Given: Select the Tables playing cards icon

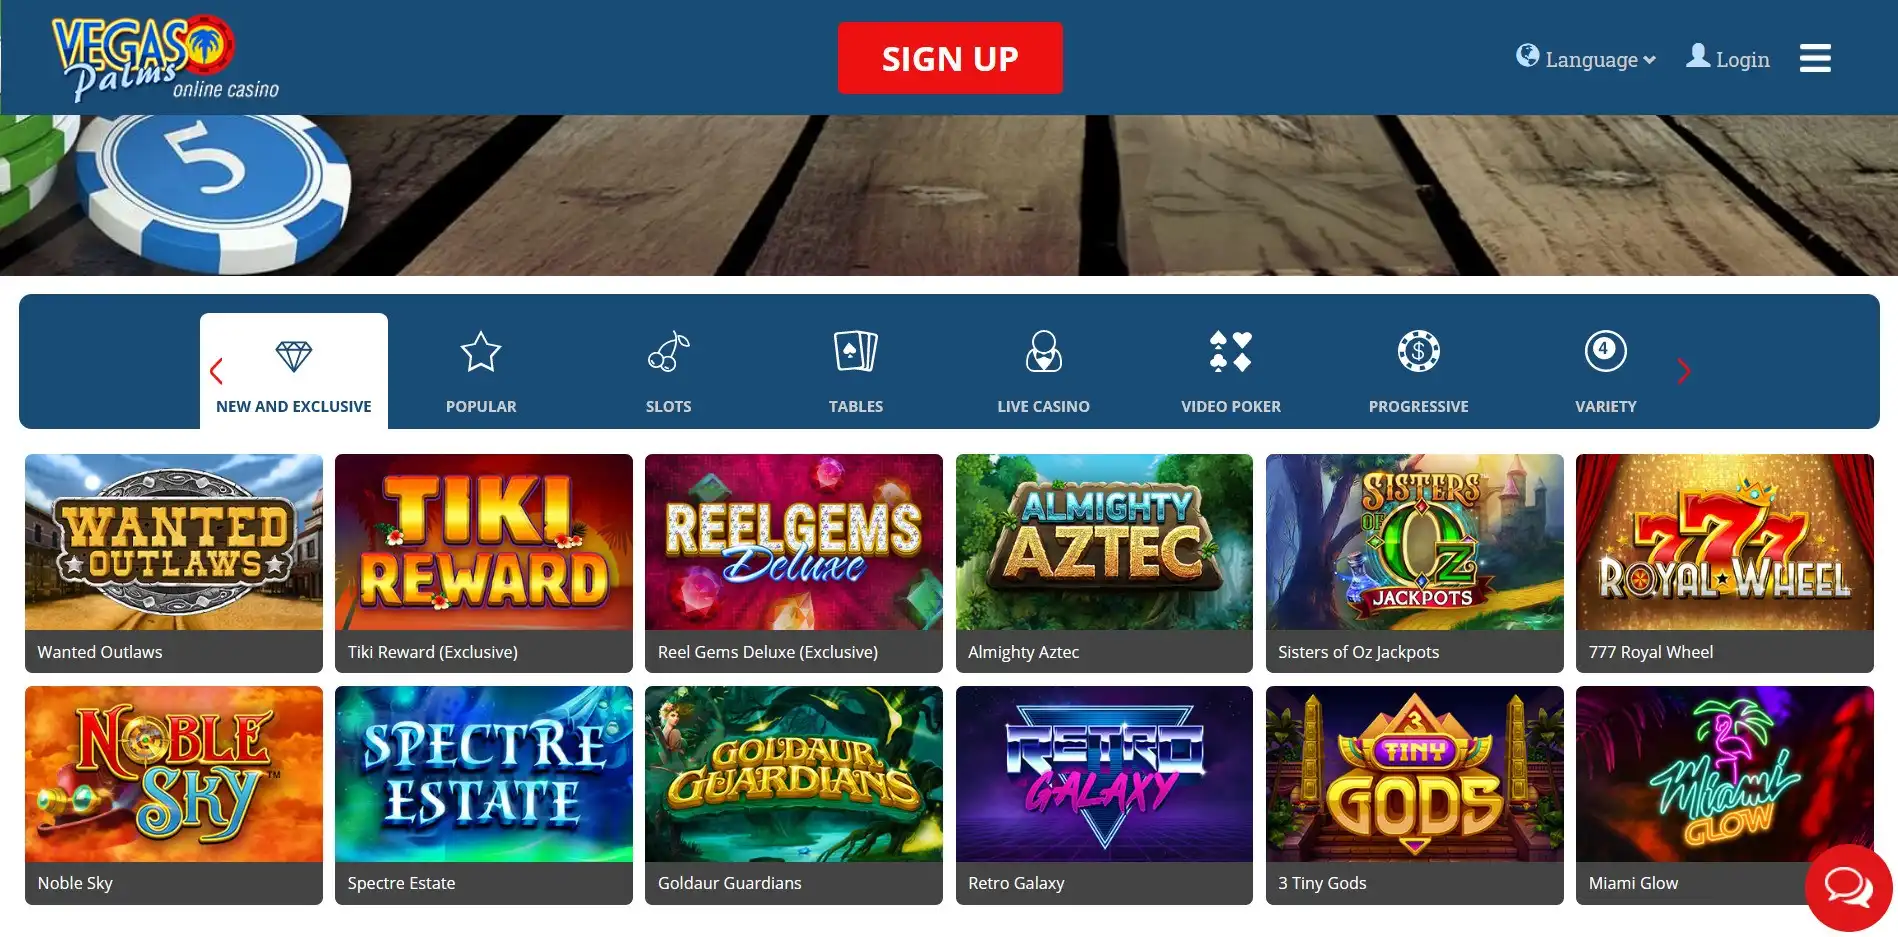Looking at the screenshot, I should [856, 352].
